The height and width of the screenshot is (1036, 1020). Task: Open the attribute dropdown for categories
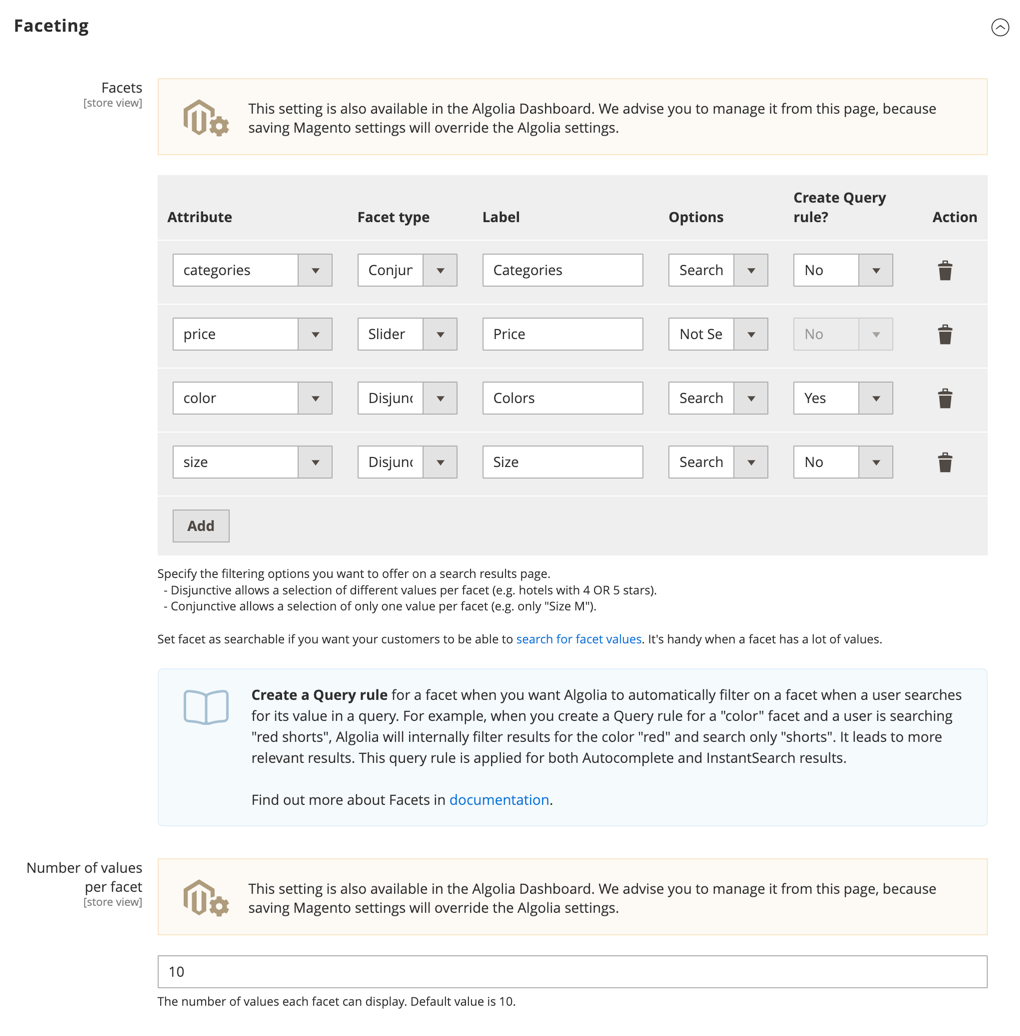coord(316,269)
